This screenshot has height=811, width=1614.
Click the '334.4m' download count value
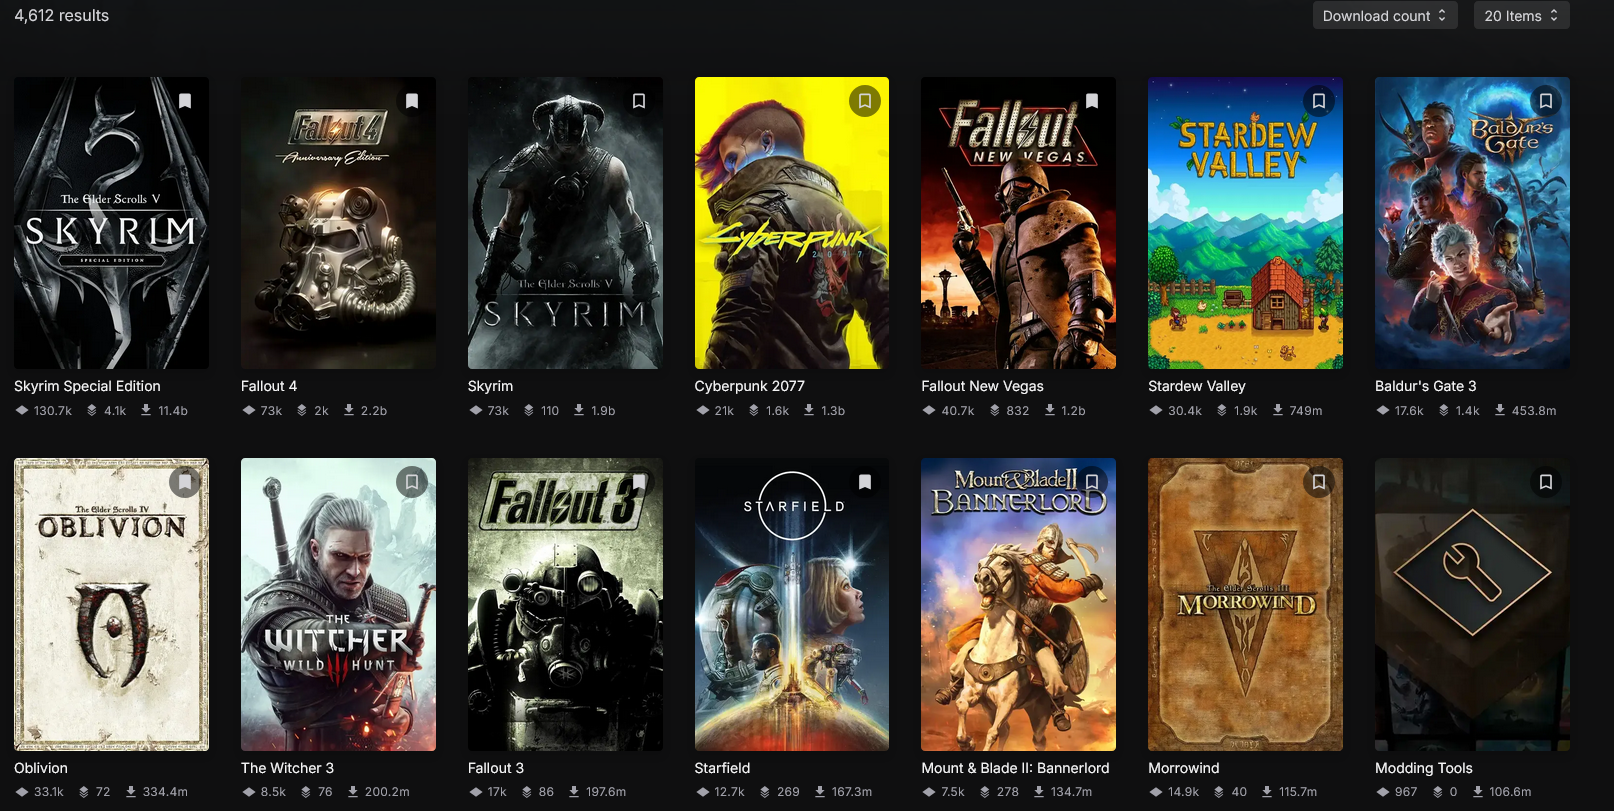pyautogui.click(x=165, y=792)
